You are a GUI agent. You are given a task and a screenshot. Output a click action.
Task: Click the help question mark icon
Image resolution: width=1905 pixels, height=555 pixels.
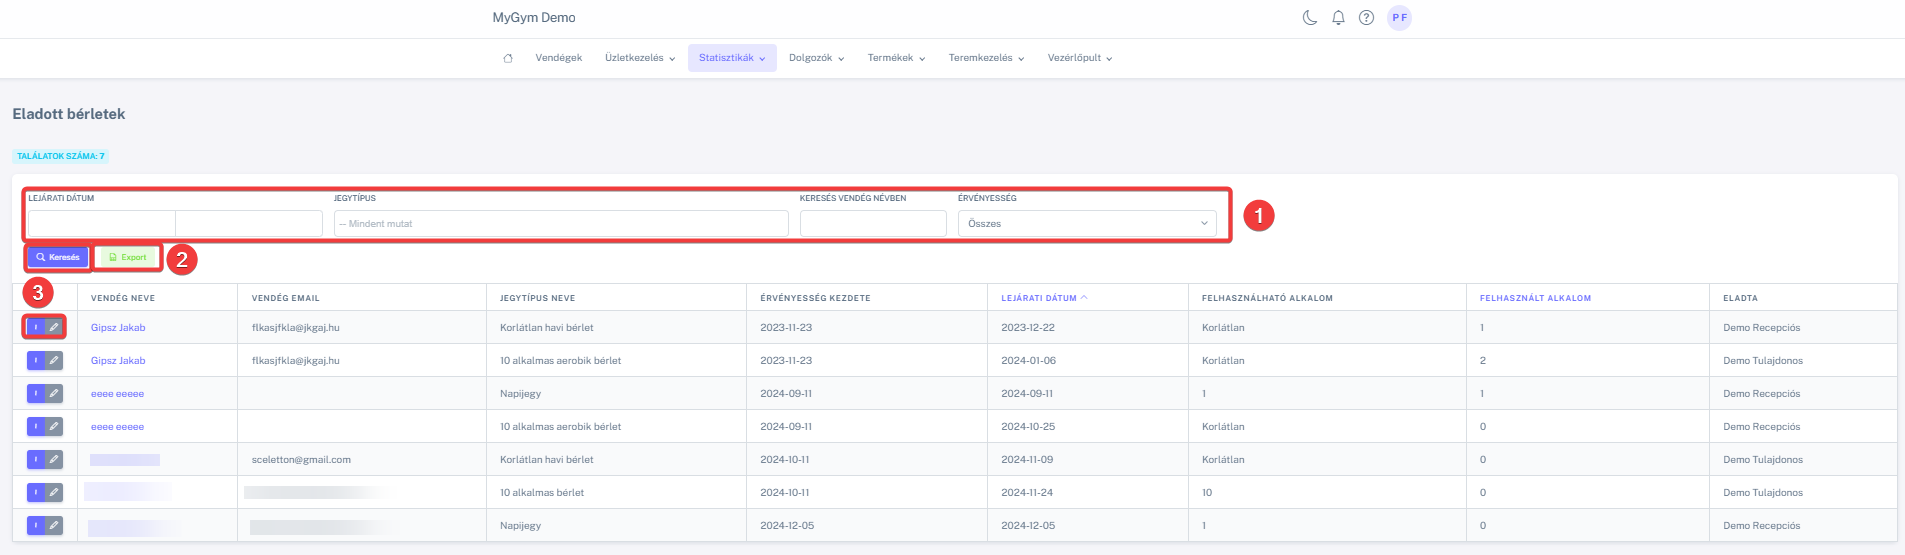(1366, 18)
